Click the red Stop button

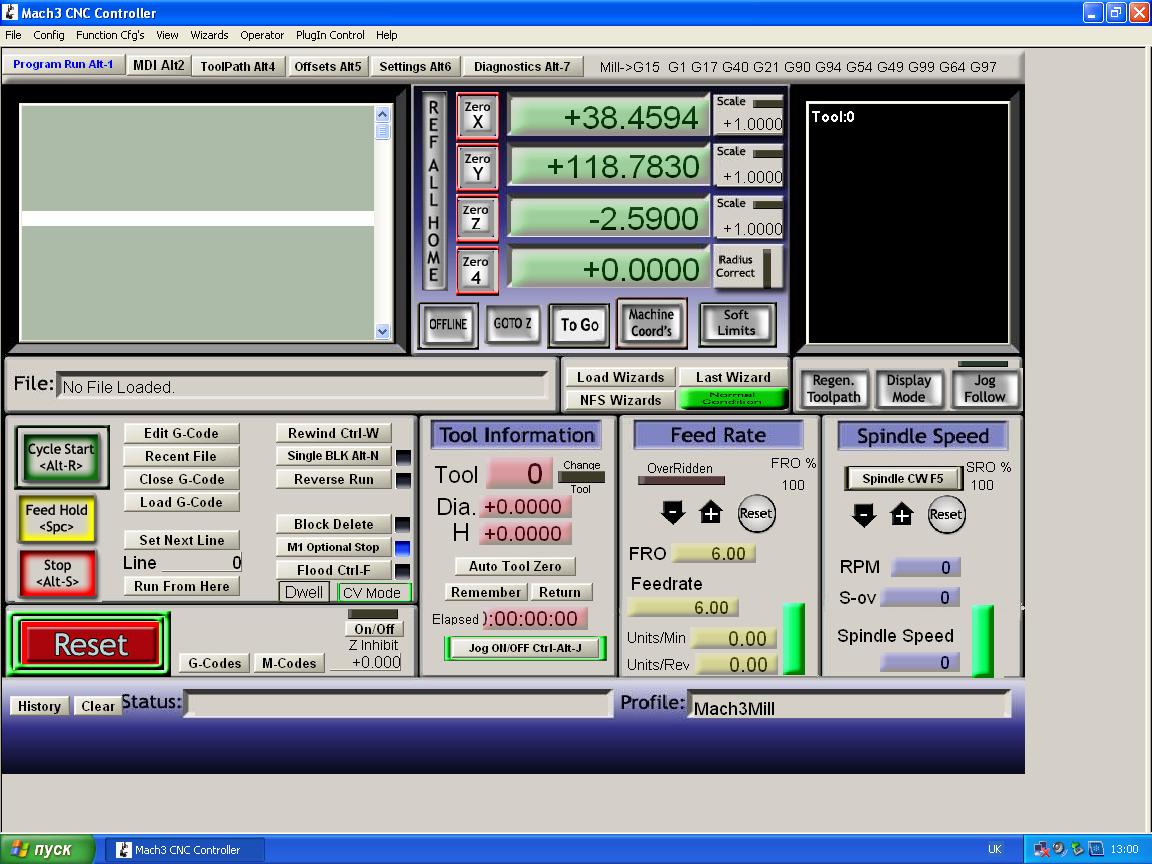click(57, 573)
